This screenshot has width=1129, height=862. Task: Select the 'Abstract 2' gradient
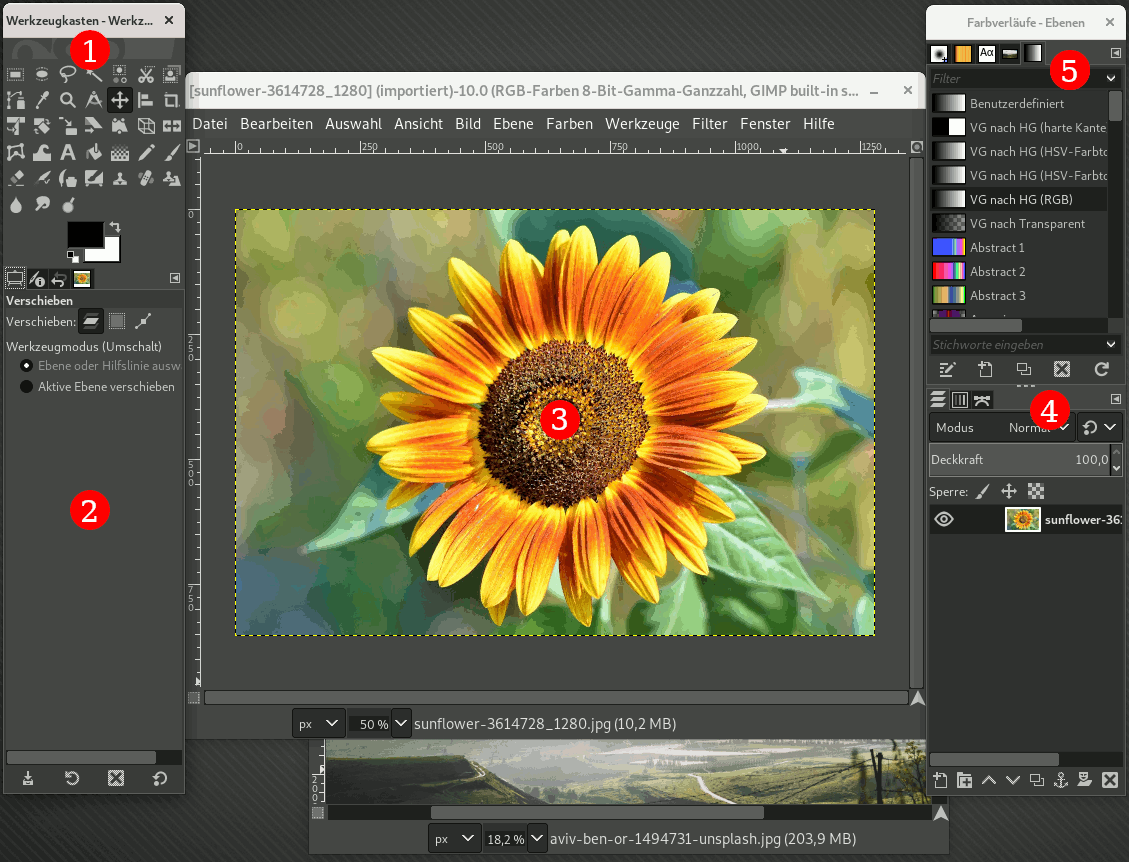[997, 271]
